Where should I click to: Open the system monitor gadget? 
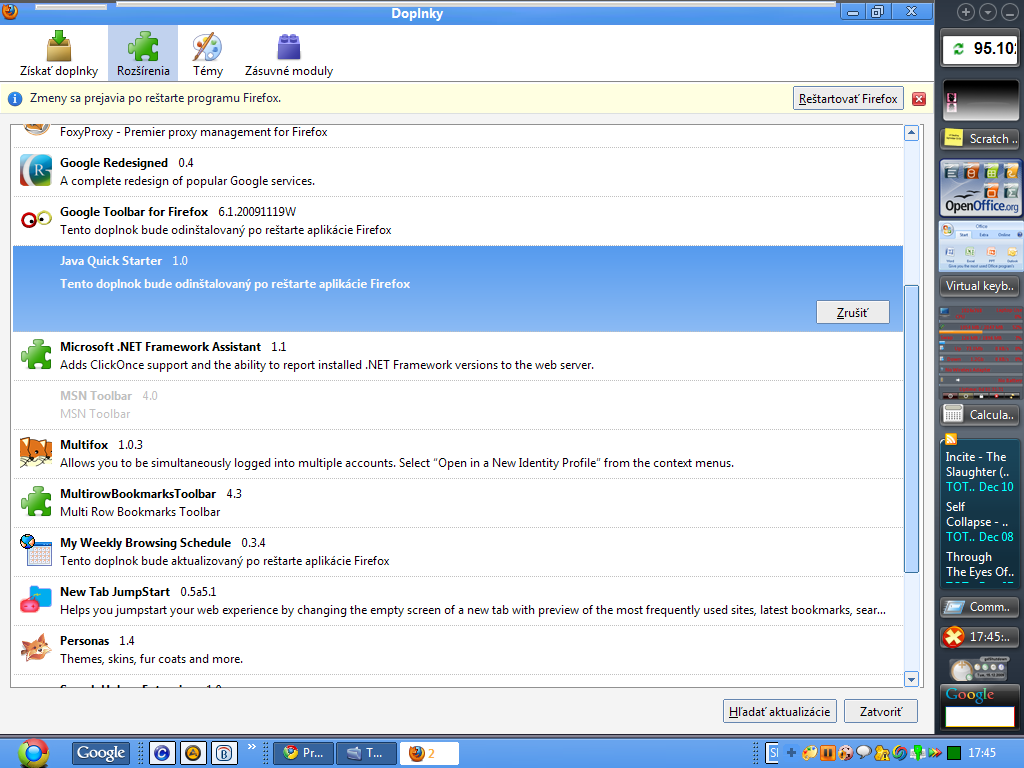(x=981, y=353)
